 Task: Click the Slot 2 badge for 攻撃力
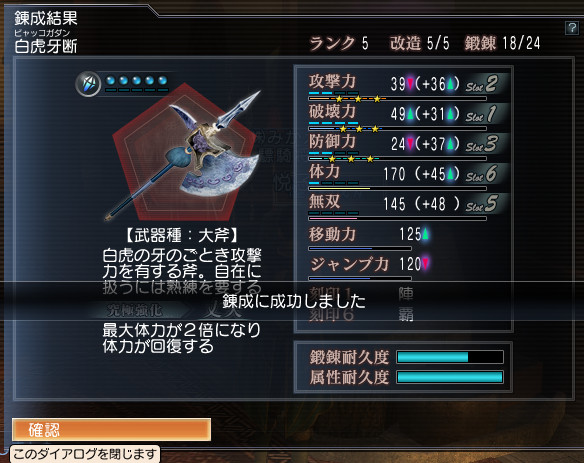(481, 84)
